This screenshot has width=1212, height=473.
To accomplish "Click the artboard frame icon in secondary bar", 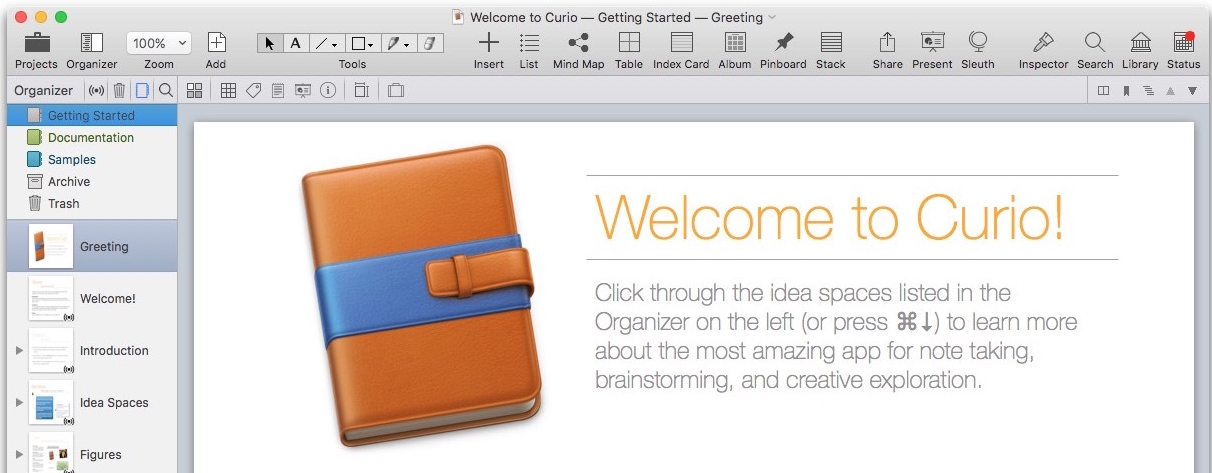I will click(x=361, y=90).
